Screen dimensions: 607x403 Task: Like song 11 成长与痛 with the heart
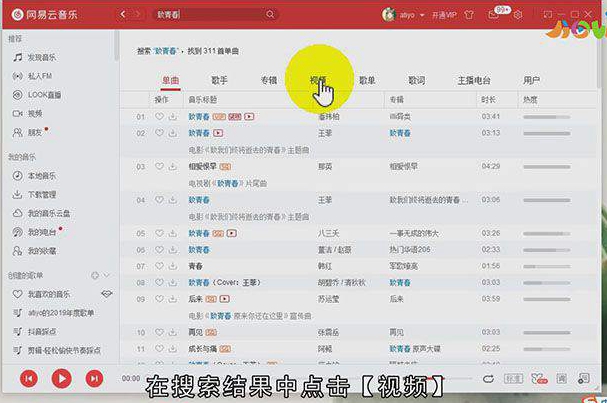pos(159,349)
